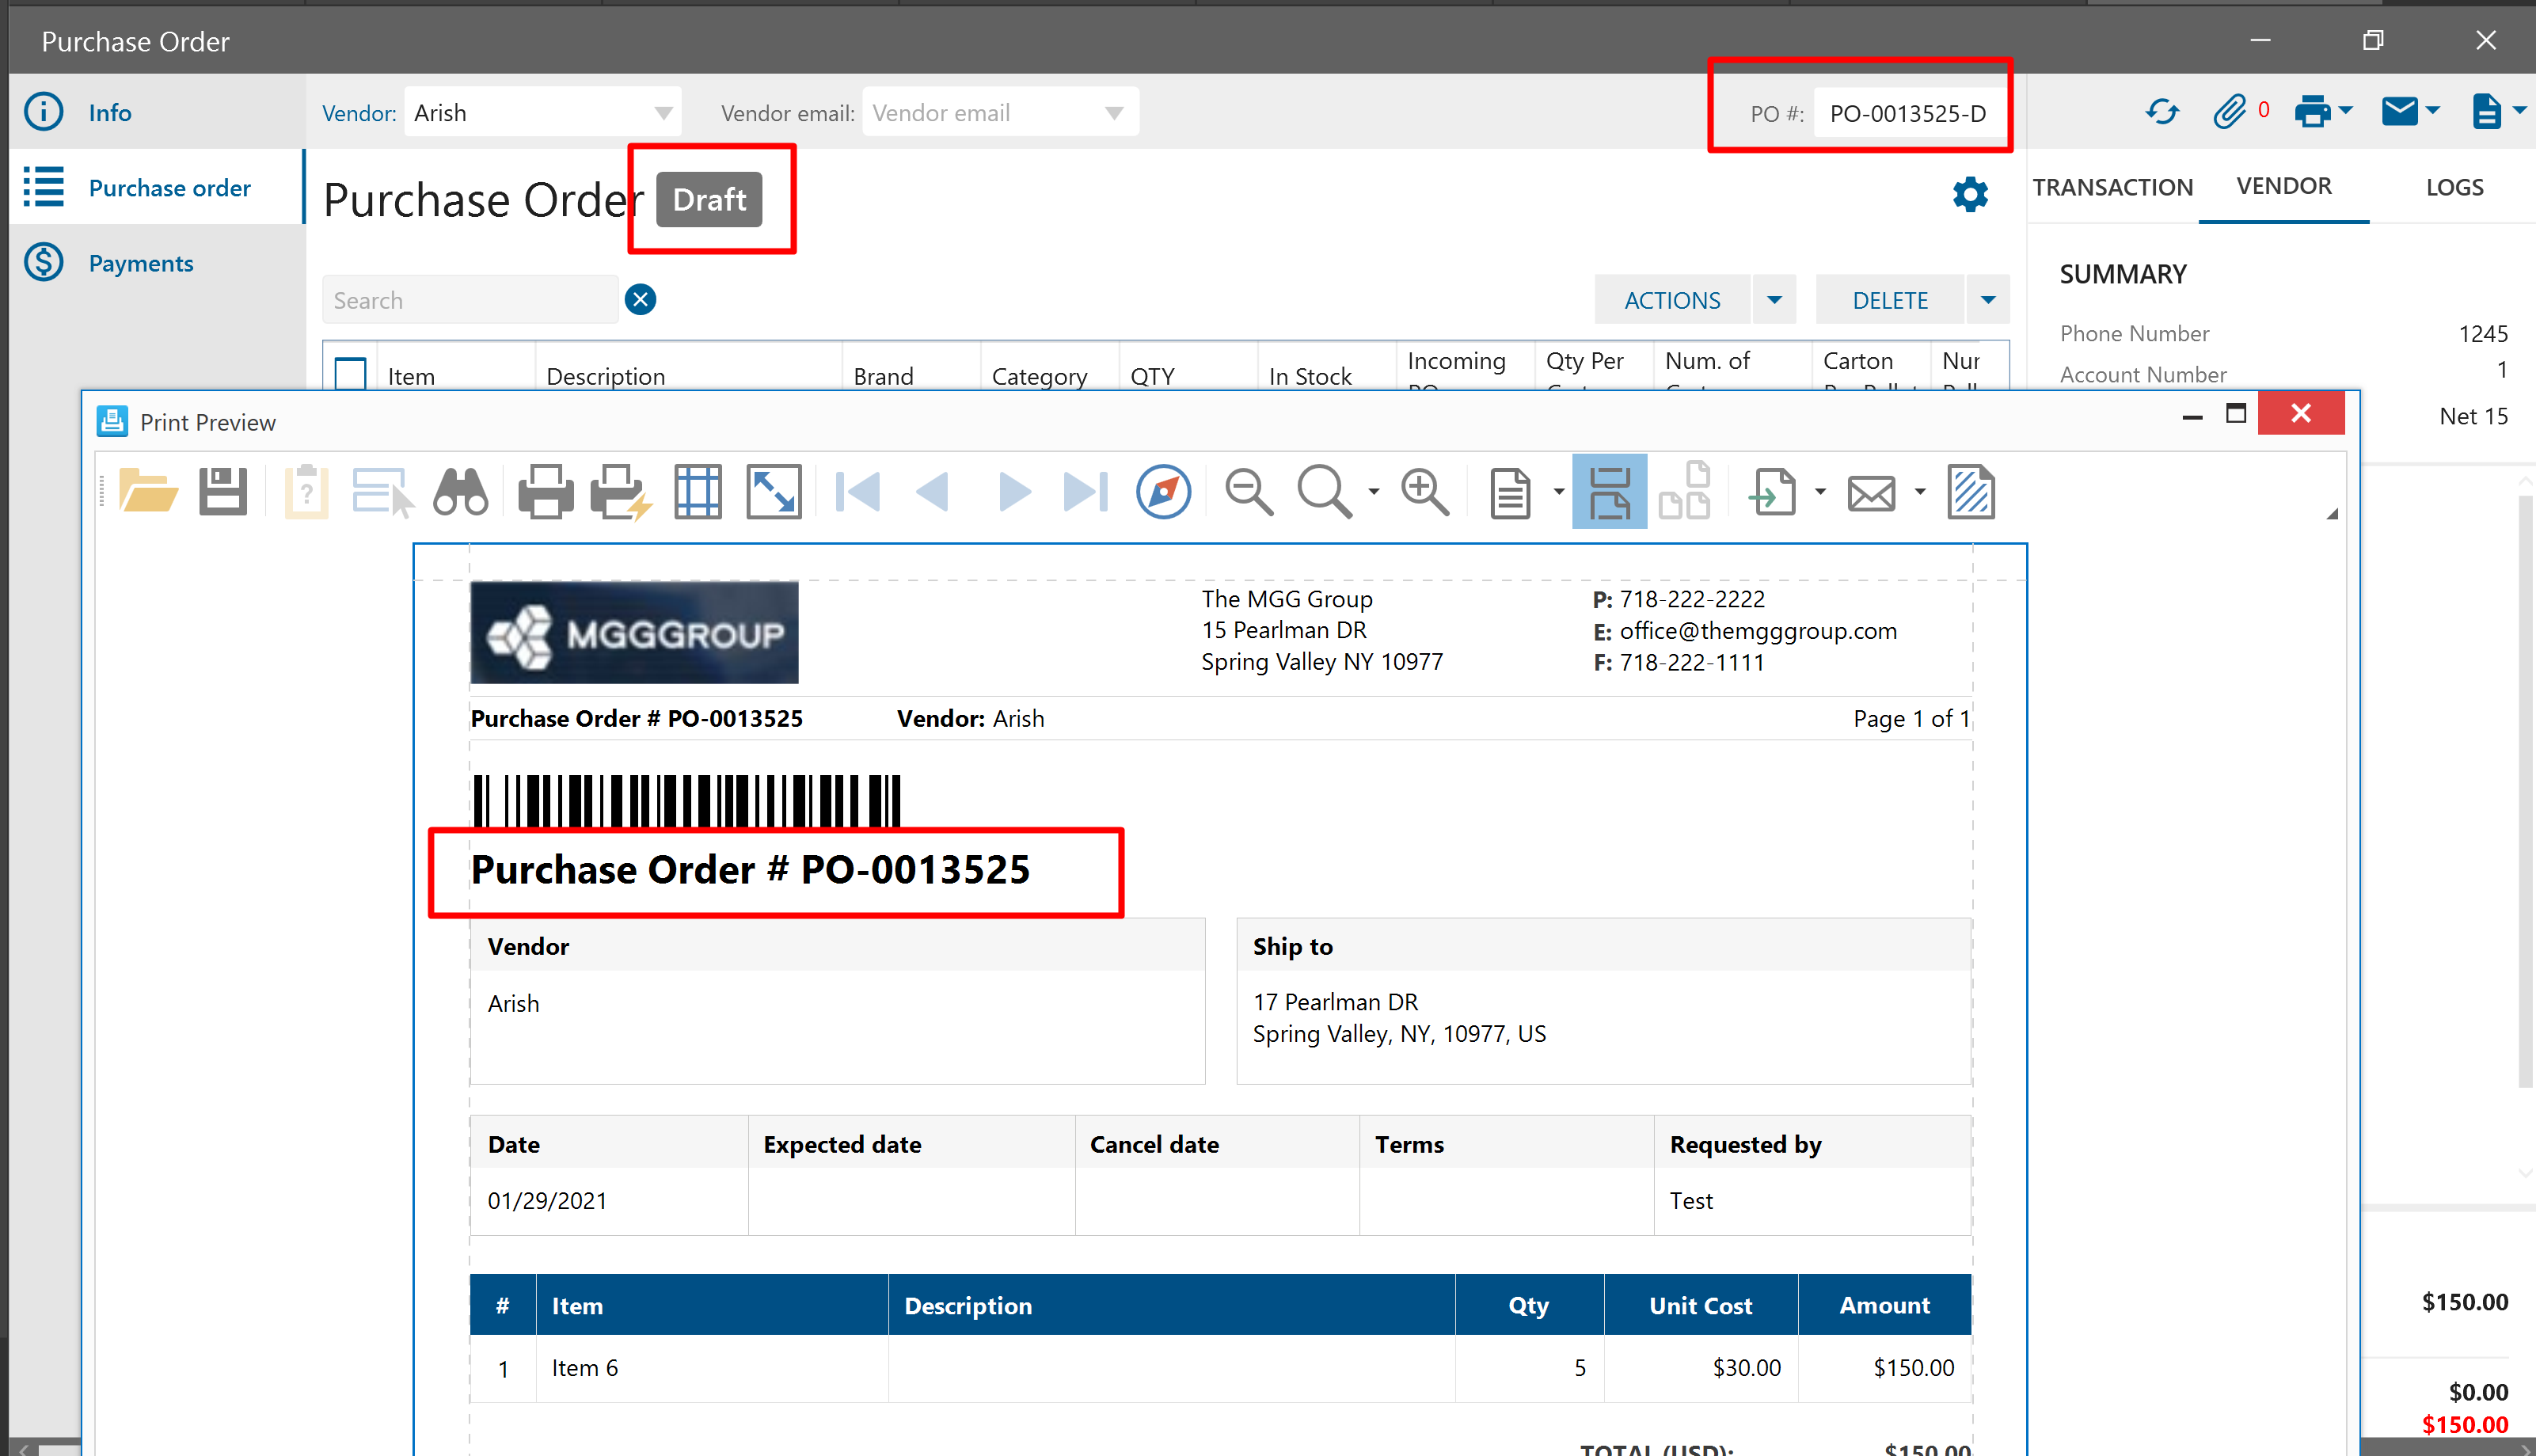
Task: Click the DELETE button
Action: (x=1890, y=300)
